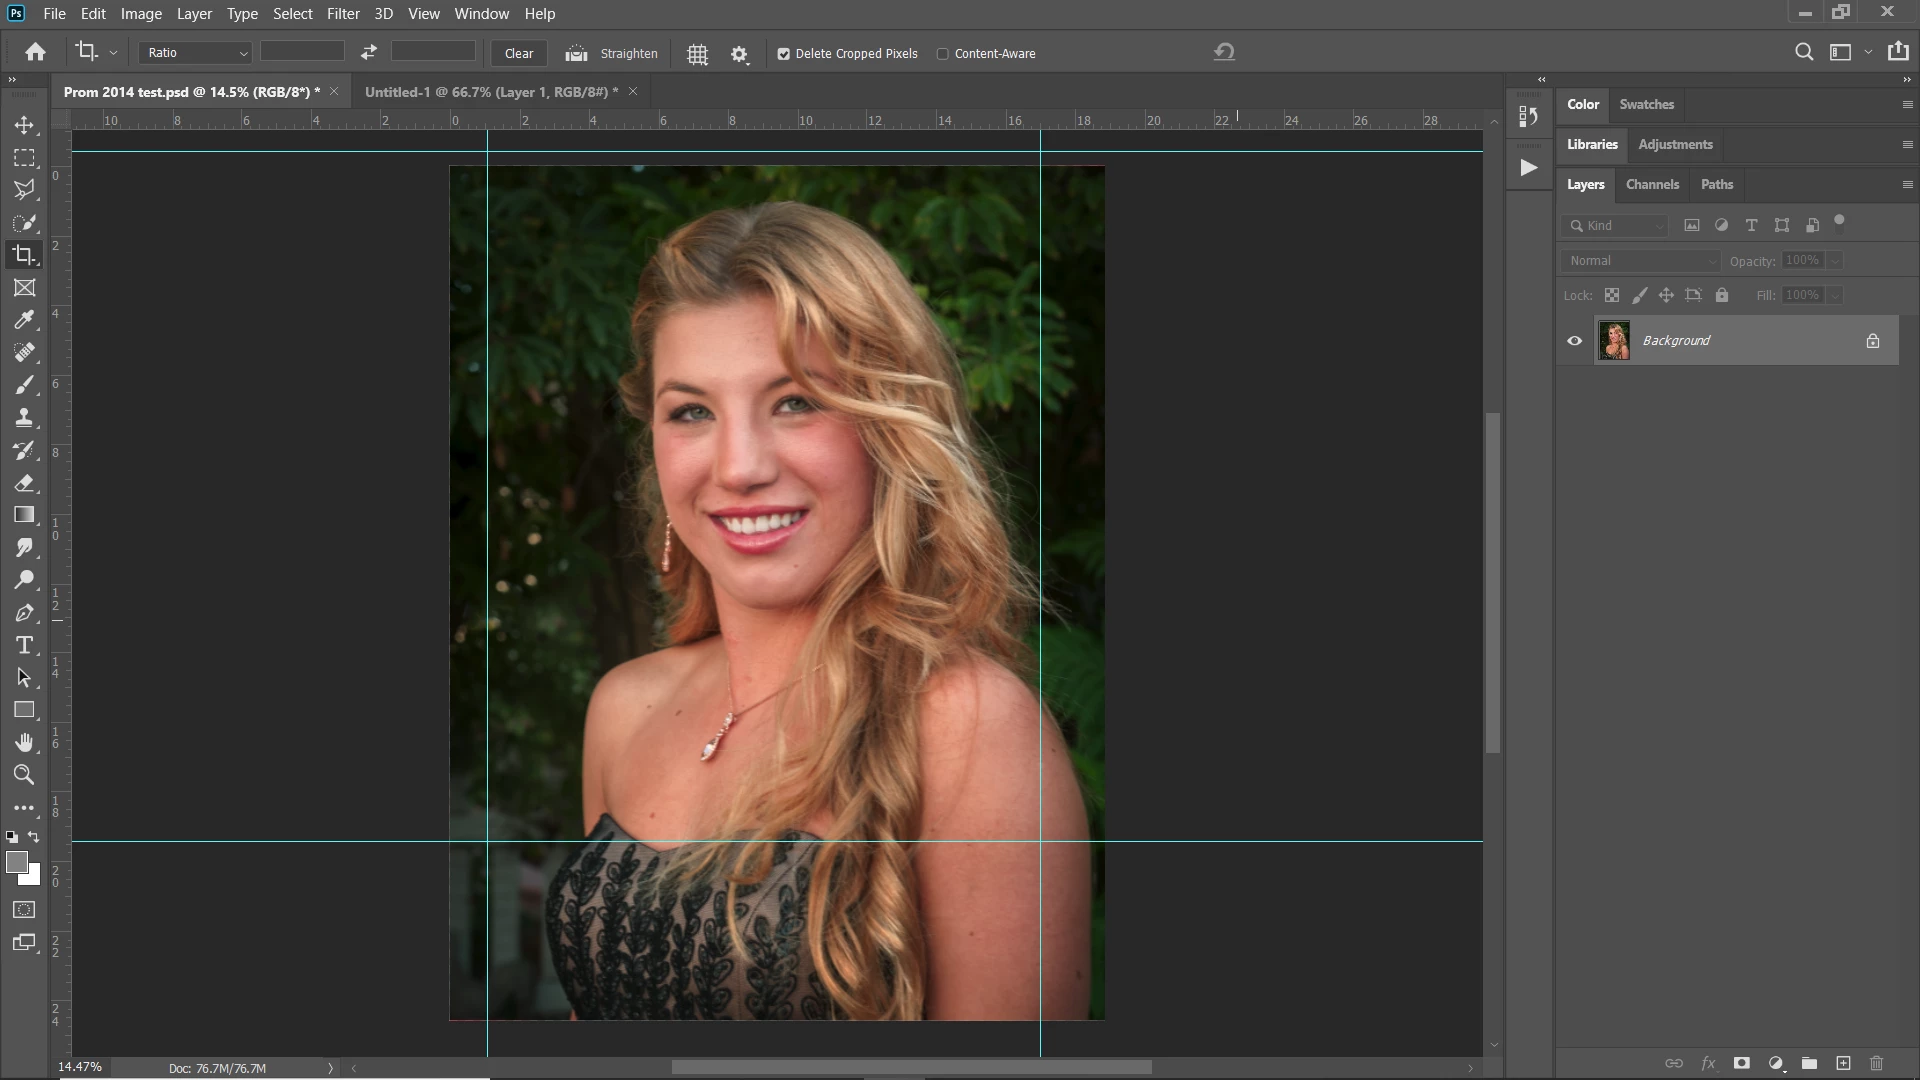This screenshot has height=1080, width=1920.
Task: Hide the Background layer visibility eye
Action: pos(1575,341)
